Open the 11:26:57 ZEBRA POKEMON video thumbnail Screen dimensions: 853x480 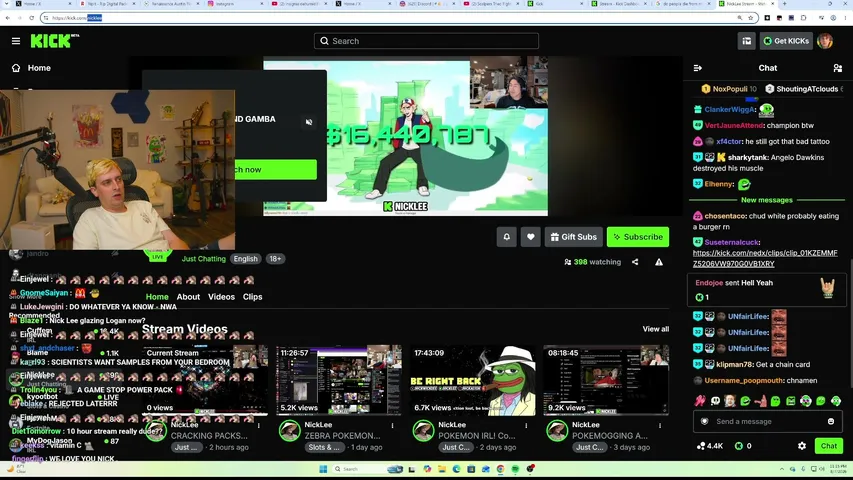[339, 380]
